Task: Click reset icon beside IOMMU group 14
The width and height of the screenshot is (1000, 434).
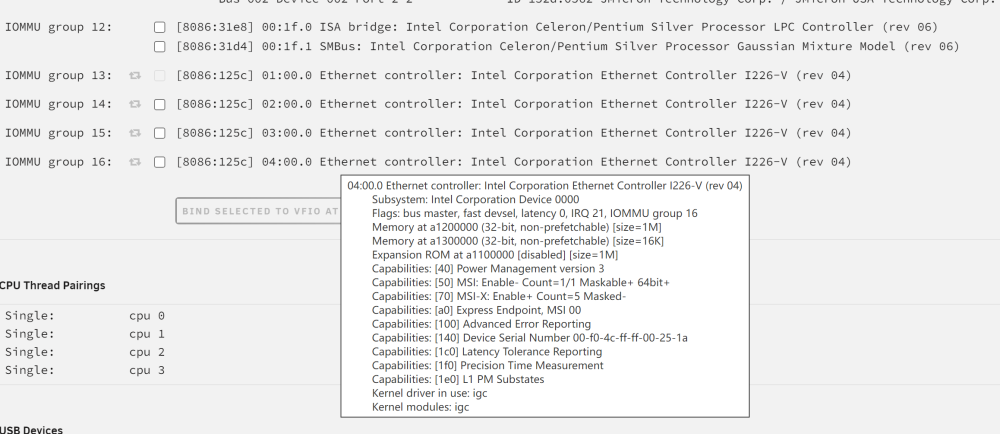Action: pos(135,105)
